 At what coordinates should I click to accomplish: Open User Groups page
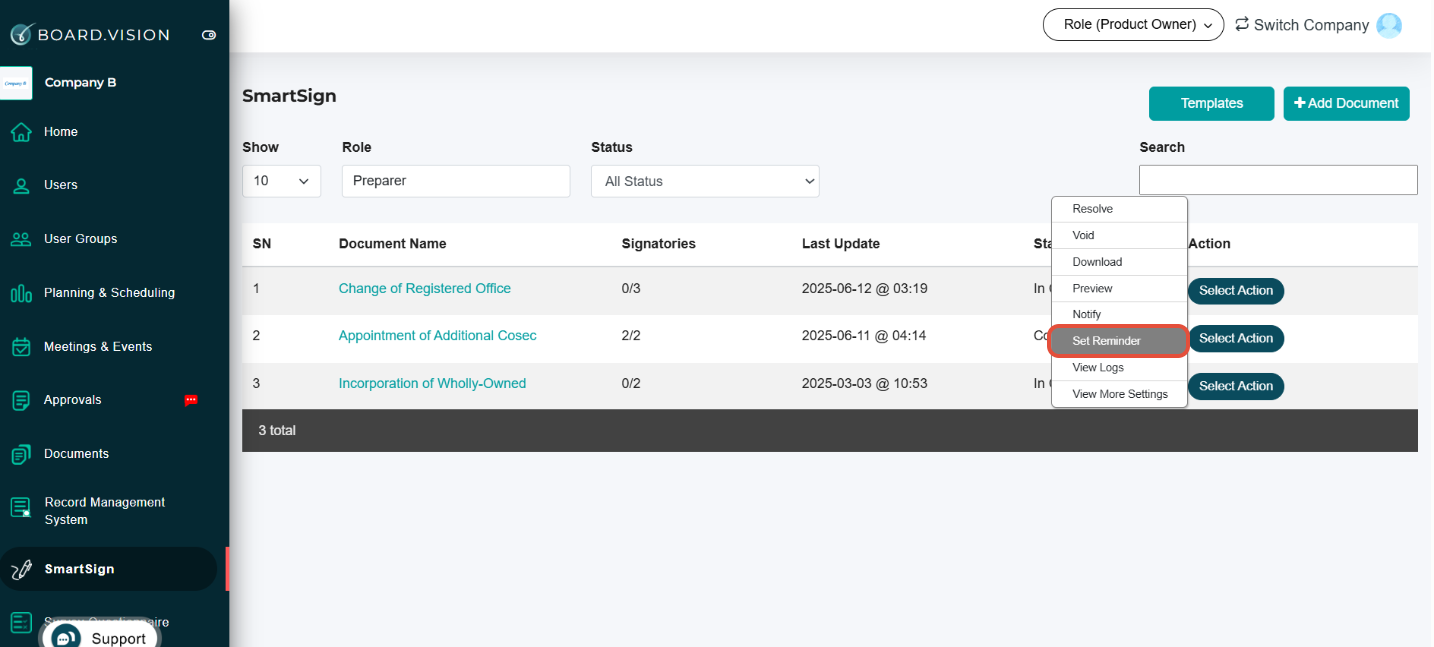81,239
